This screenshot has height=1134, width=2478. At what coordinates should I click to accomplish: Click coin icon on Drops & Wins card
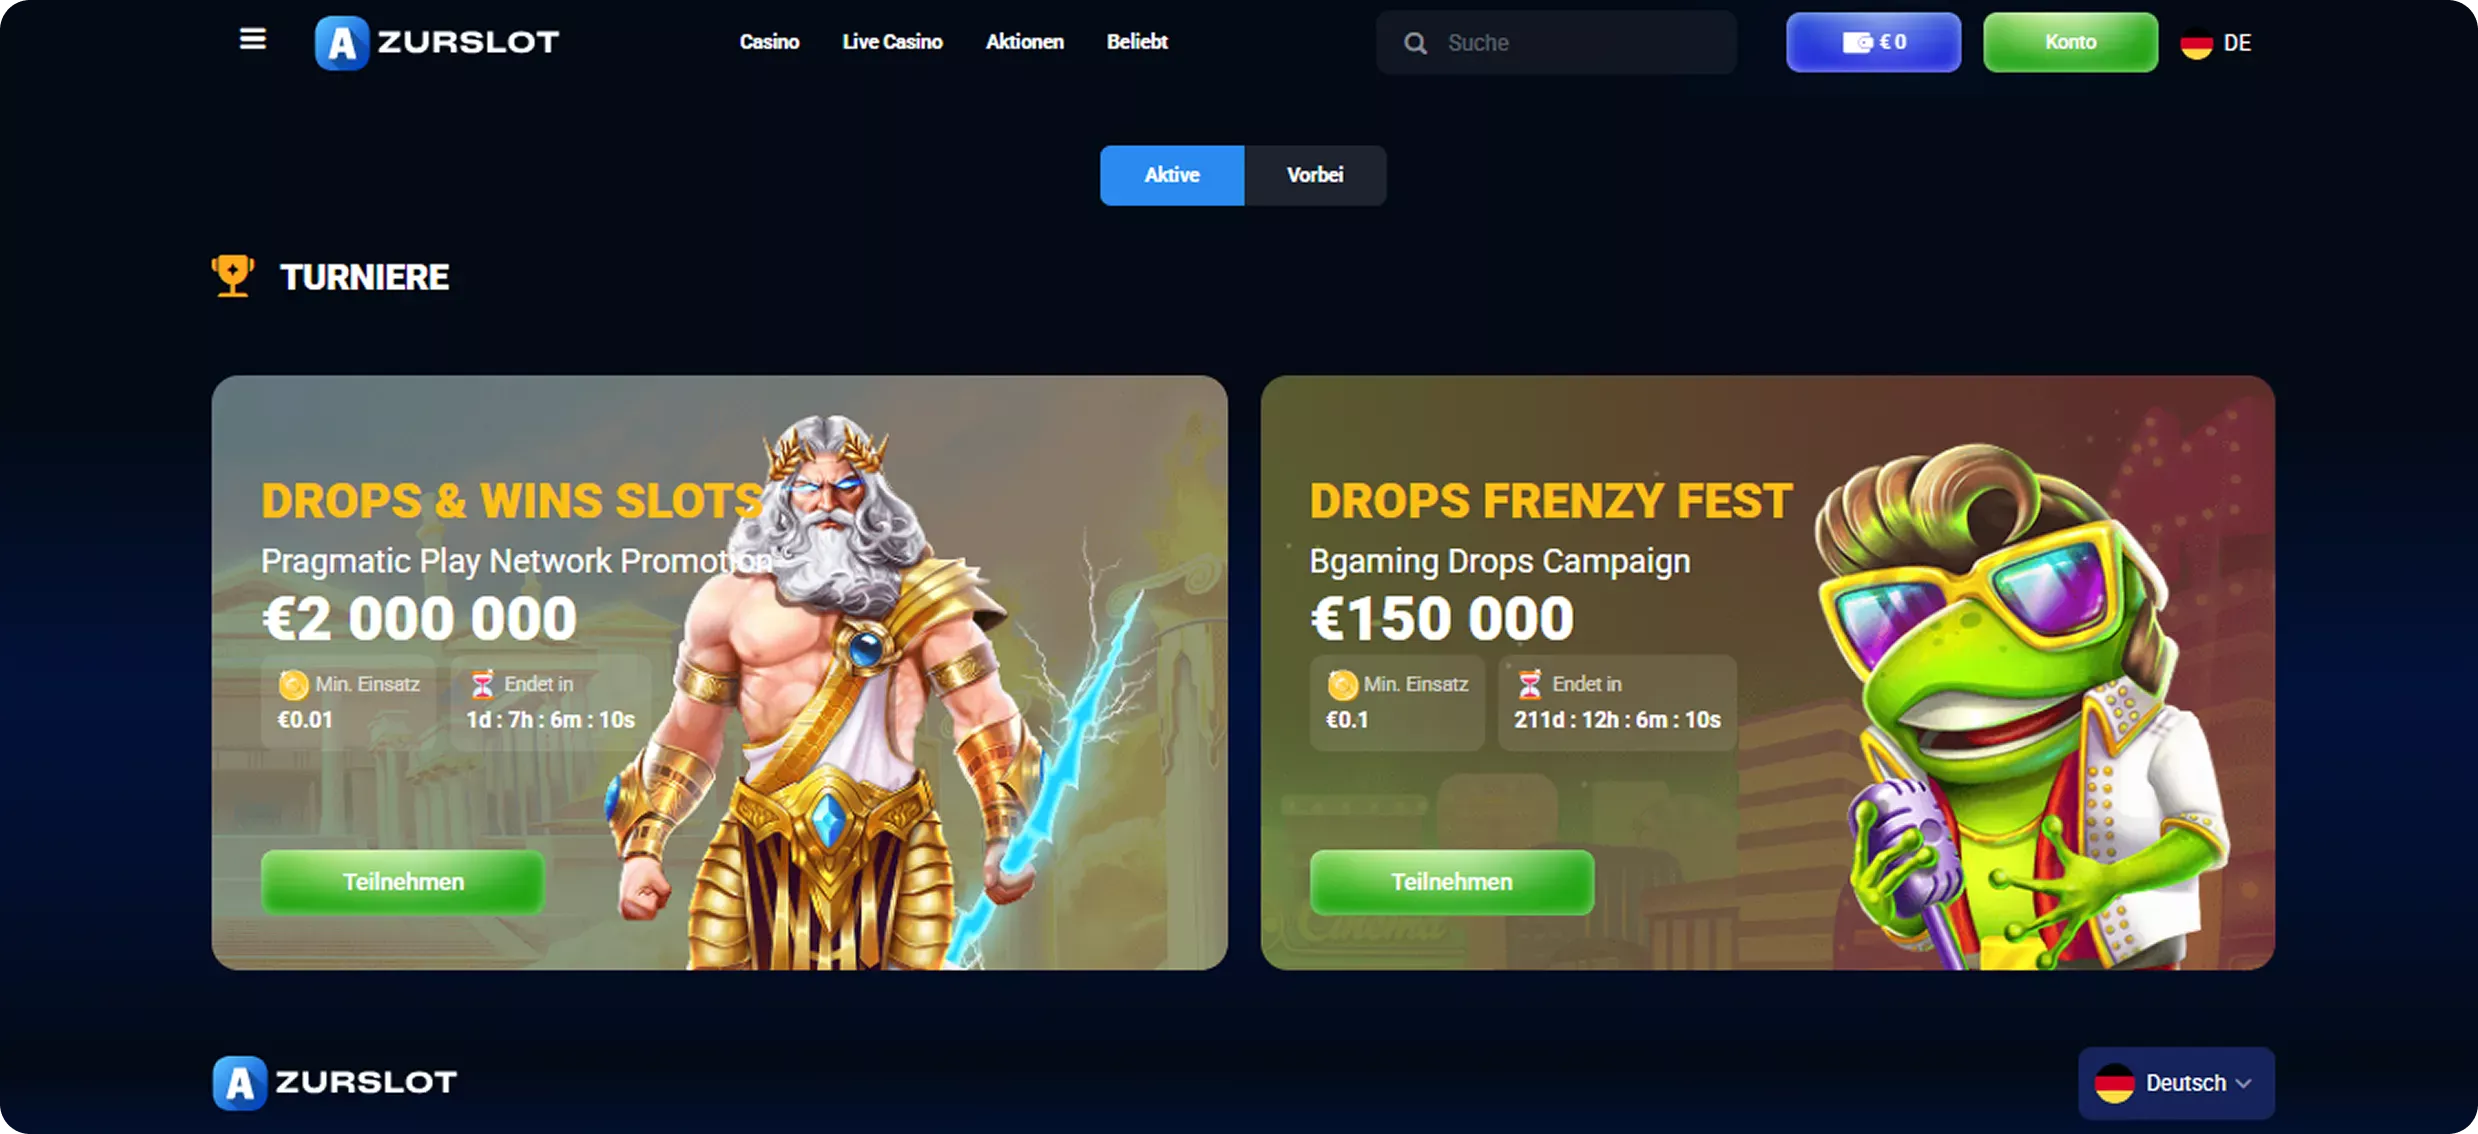(x=293, y=684)
